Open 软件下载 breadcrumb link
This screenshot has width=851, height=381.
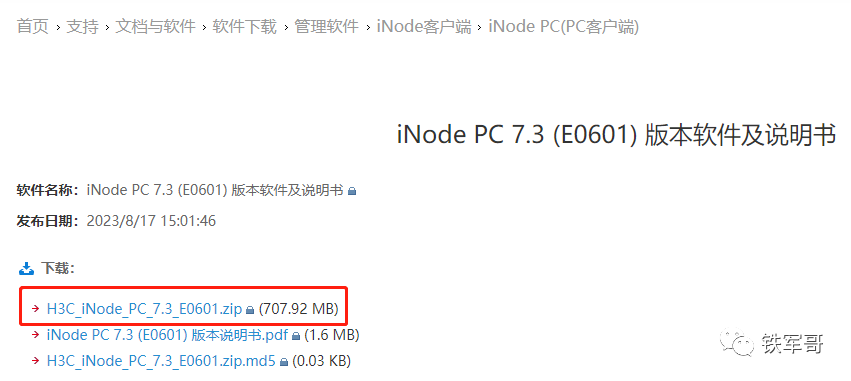pos(245,26)
